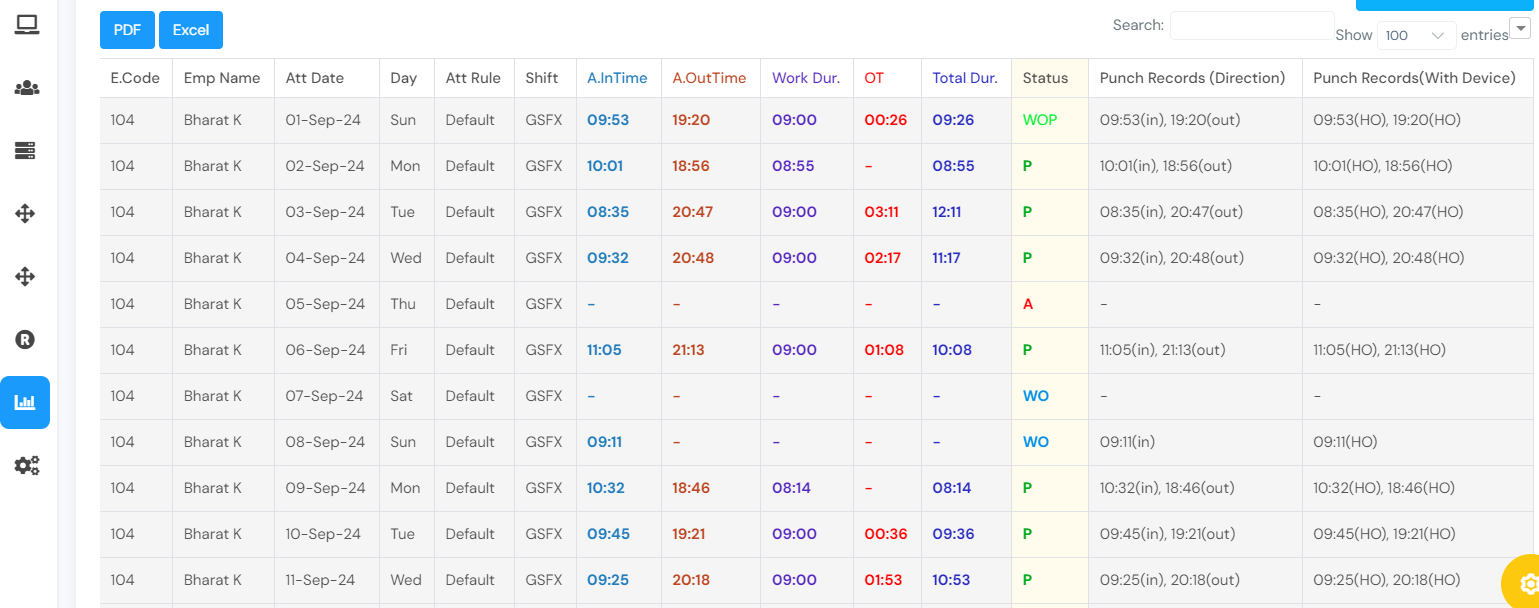
Task: Select the circled R icon in sidebar
Action: [26, 340]
